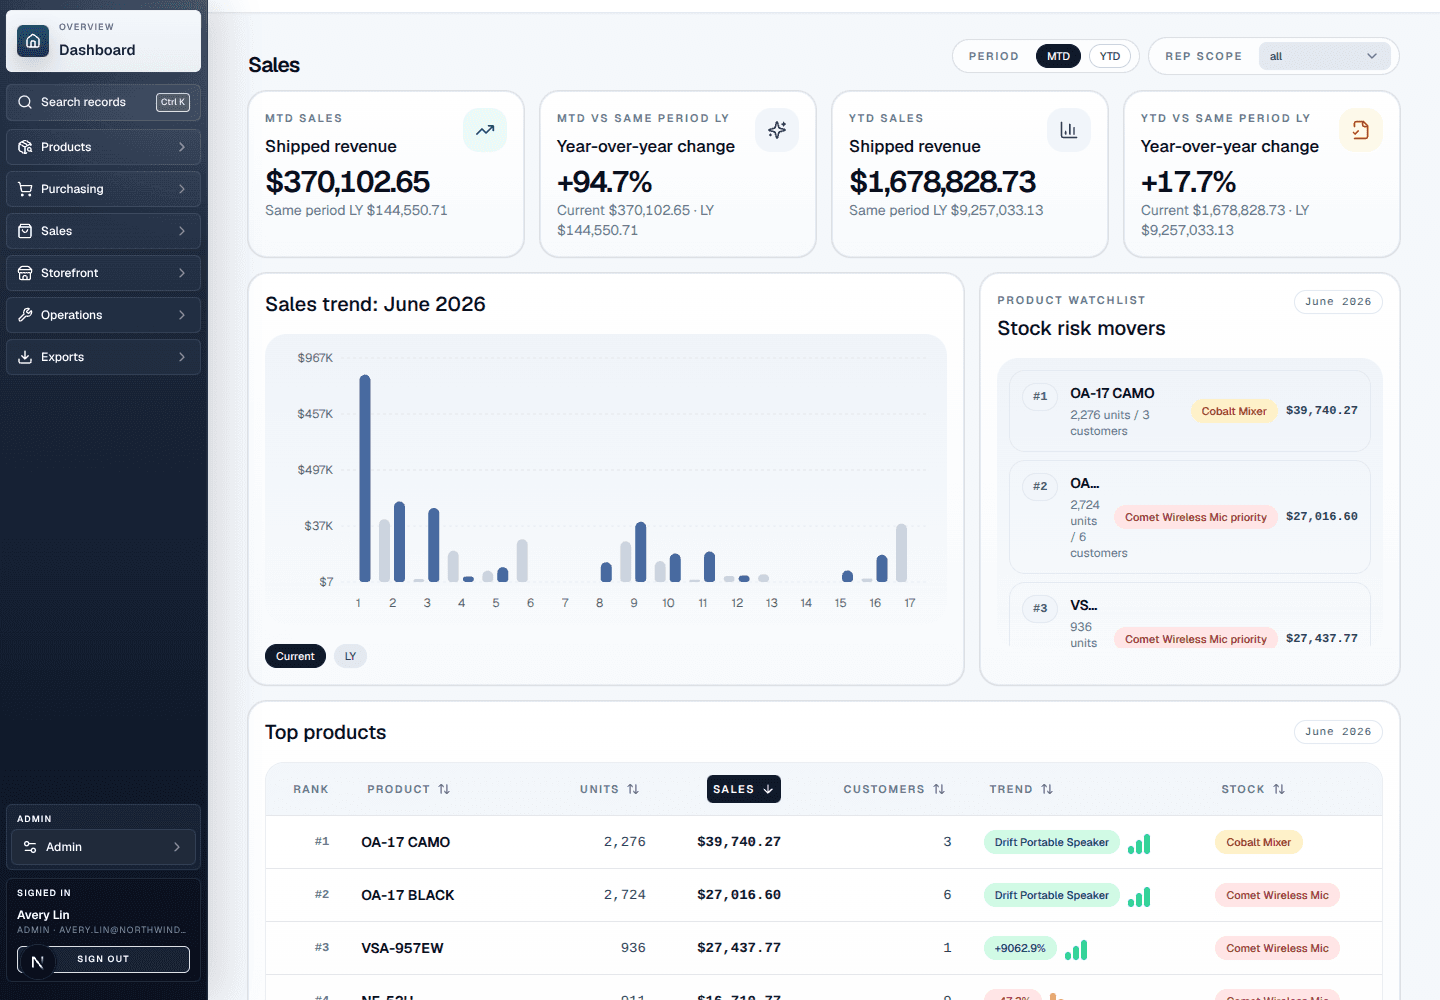
Task: Click watchlist item #1 OA-17 CAMO title
Action: coord(1112,393)
